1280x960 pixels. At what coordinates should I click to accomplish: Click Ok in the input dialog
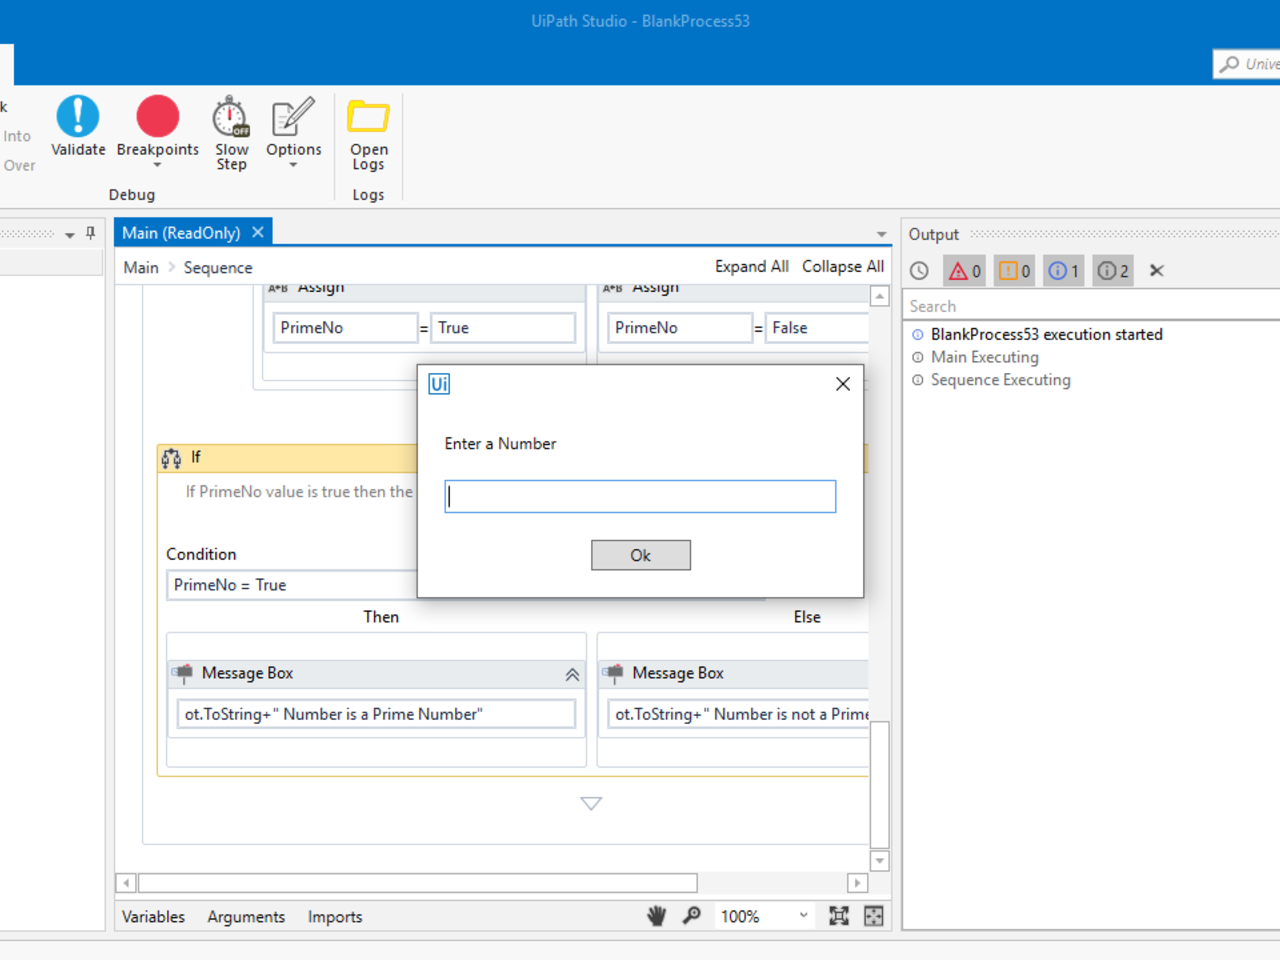641,555
